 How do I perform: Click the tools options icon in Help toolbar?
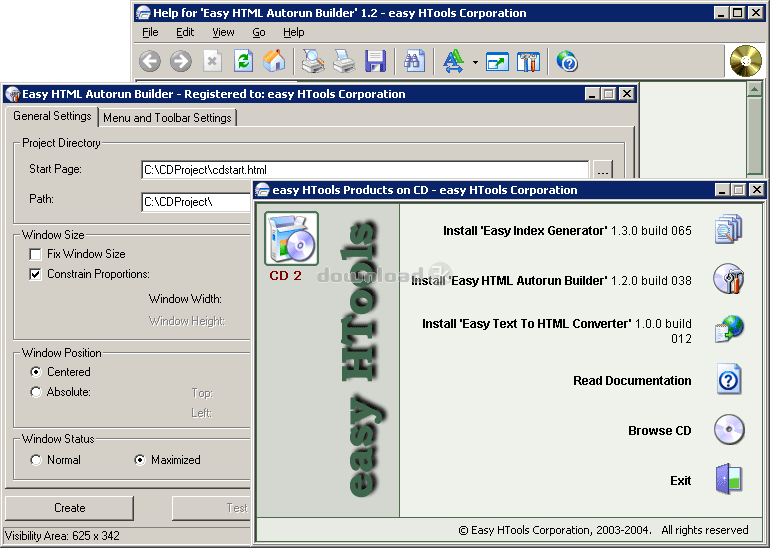(528, 62)
